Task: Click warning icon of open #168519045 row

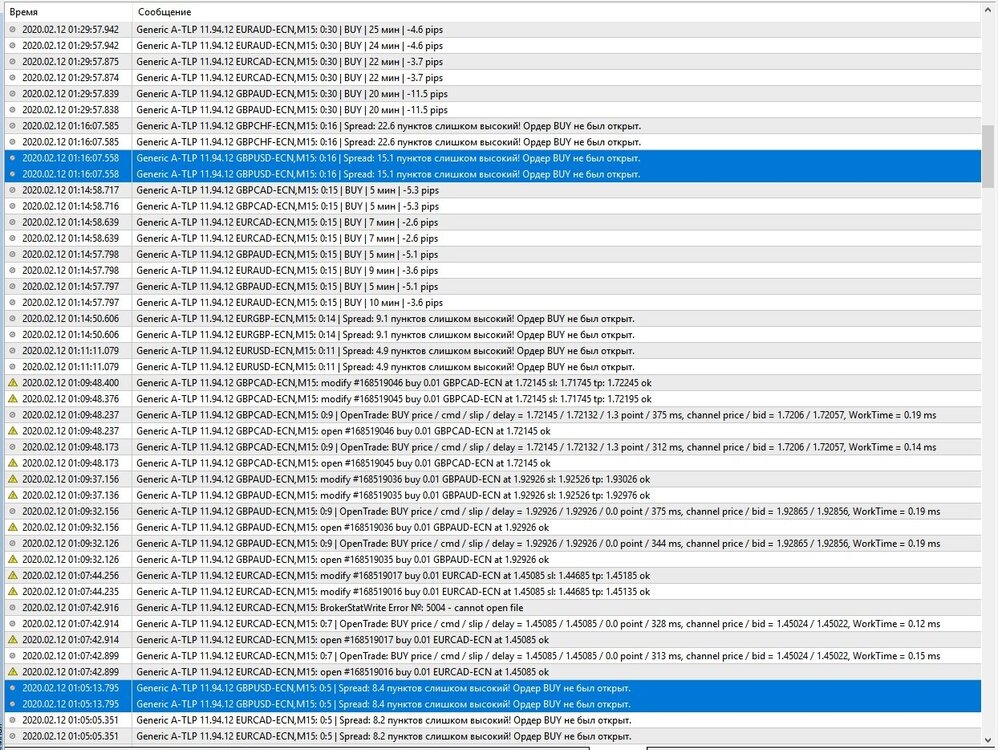Action: [x=12, y=463]
